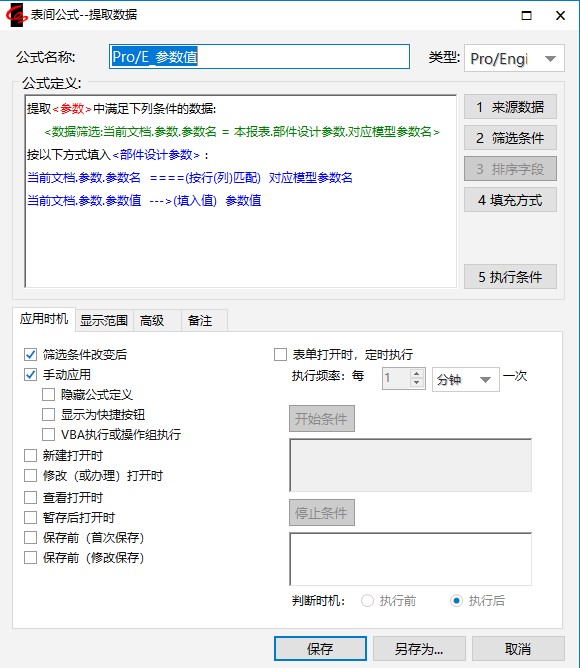Image resolution: width=580 pixels, height=668 pixels.
Task: Enable 隐藏公式定义 checkbox
Action: coord(49,394)
